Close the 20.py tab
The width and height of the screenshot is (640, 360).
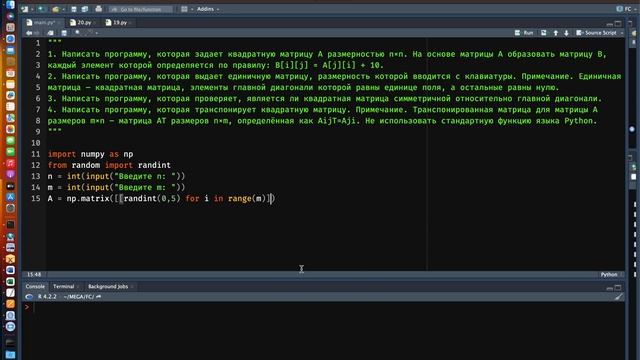pyautogui.click(x=95, y=23)
